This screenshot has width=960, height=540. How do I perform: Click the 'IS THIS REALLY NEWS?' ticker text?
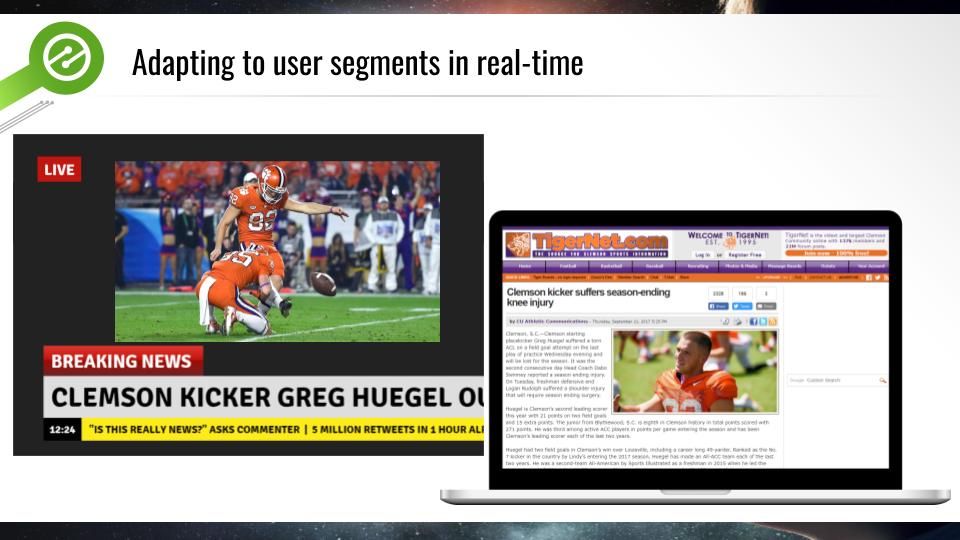(x=195, y=430)
